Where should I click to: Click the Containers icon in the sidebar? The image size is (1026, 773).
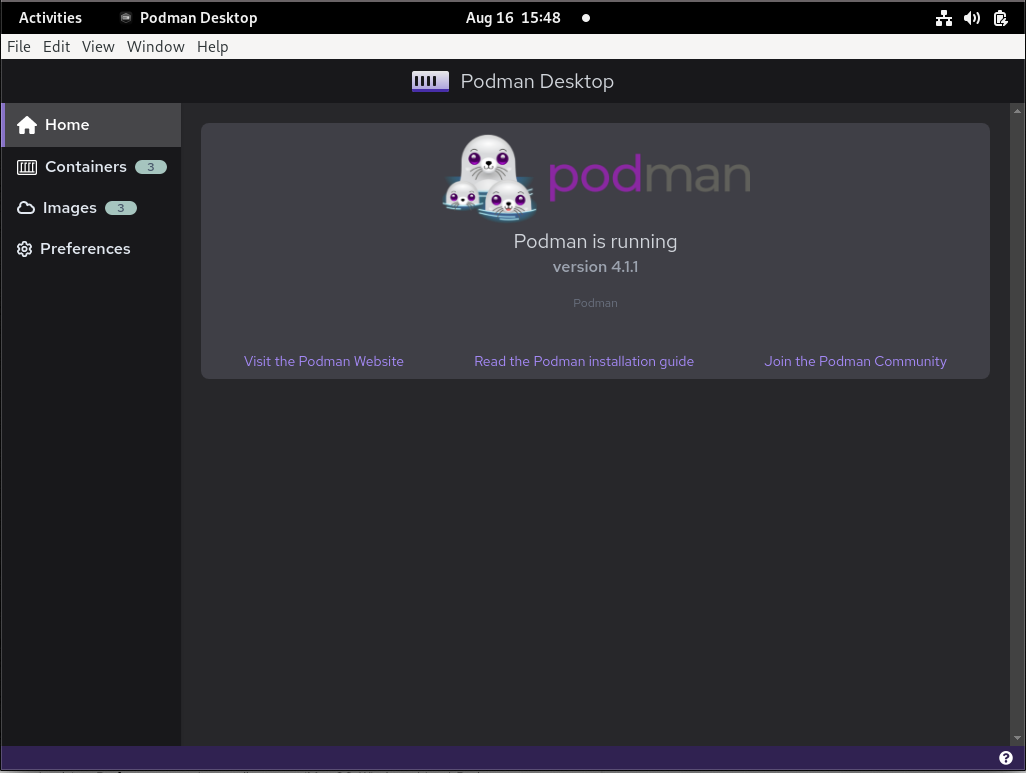[x=27, y=168]
